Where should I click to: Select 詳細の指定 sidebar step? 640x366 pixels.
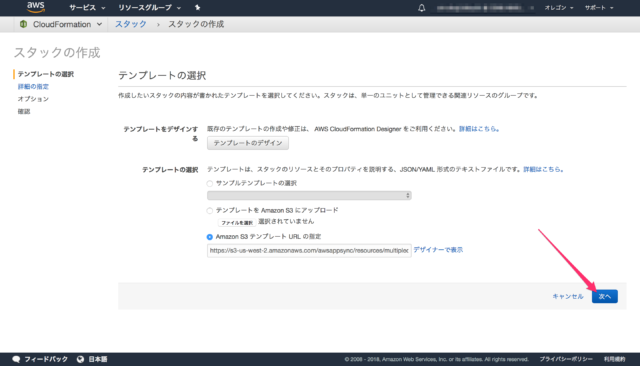pos(33,87)
